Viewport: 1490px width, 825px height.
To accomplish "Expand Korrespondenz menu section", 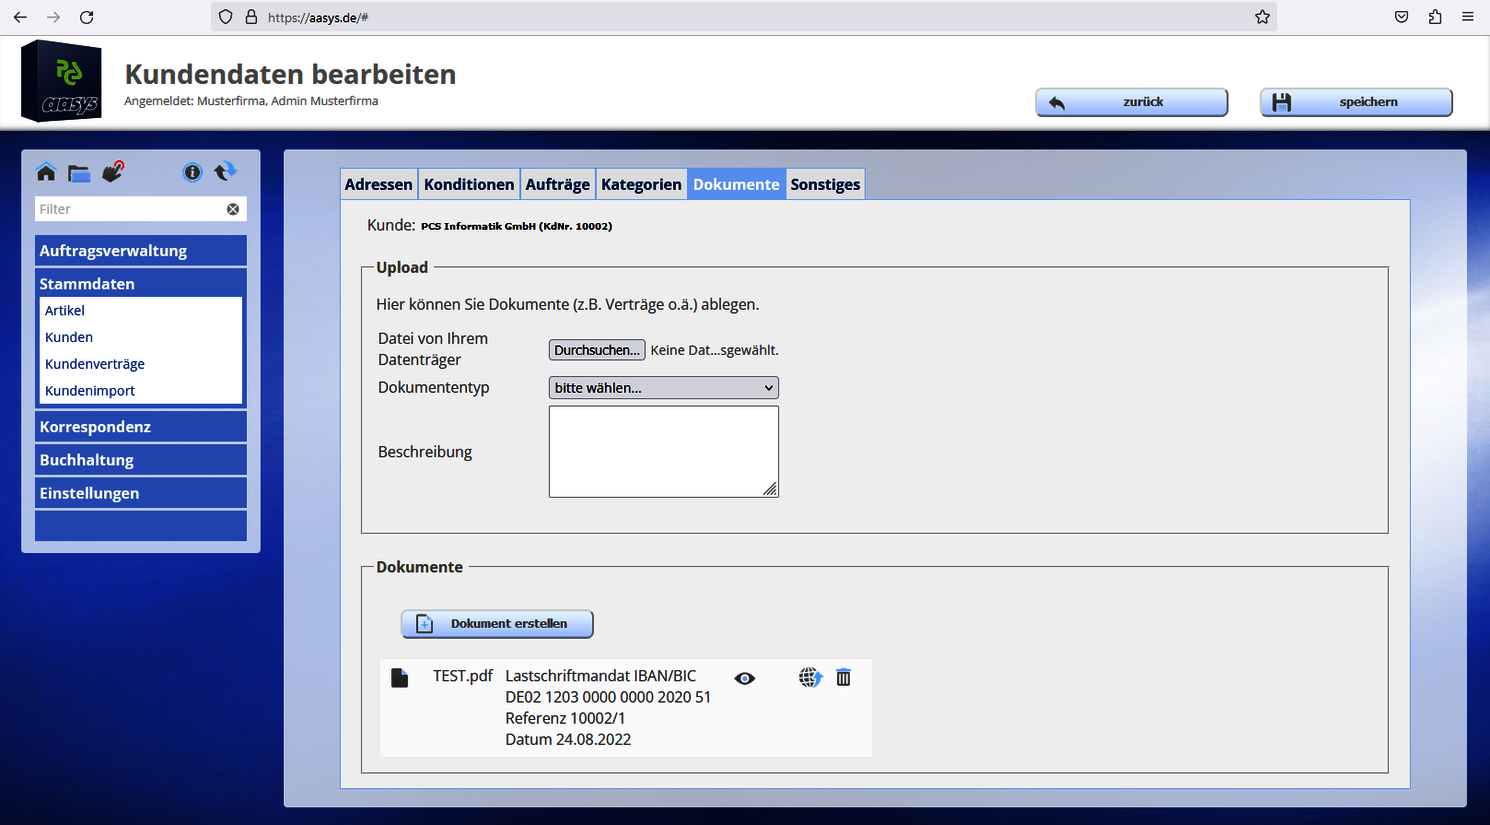I will [141, 427].
